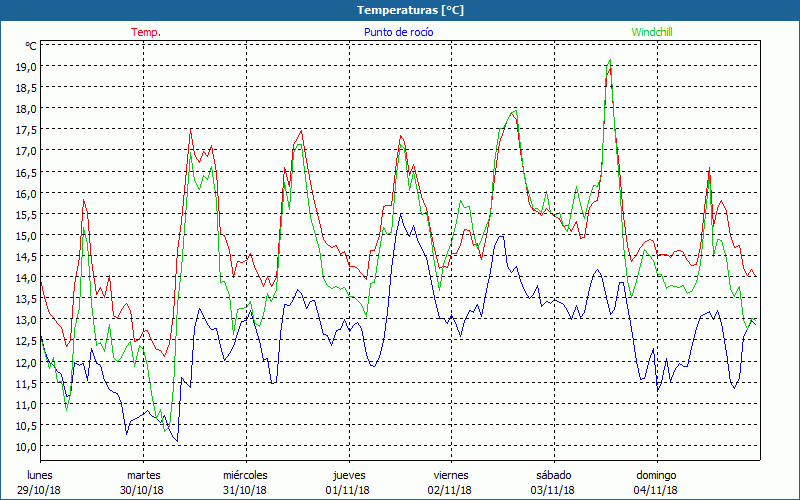Select the blue 'Punto de rocío' legend label
The height and width of the screenshot is (500, 800).
click(398, 32)
